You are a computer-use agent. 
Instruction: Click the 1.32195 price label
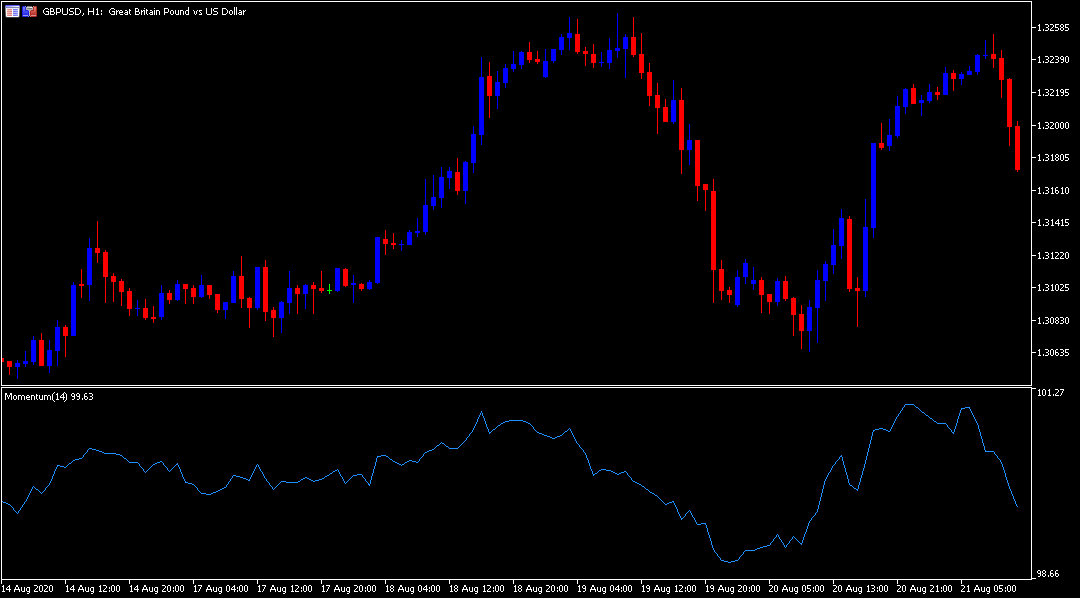[1052, 93]
